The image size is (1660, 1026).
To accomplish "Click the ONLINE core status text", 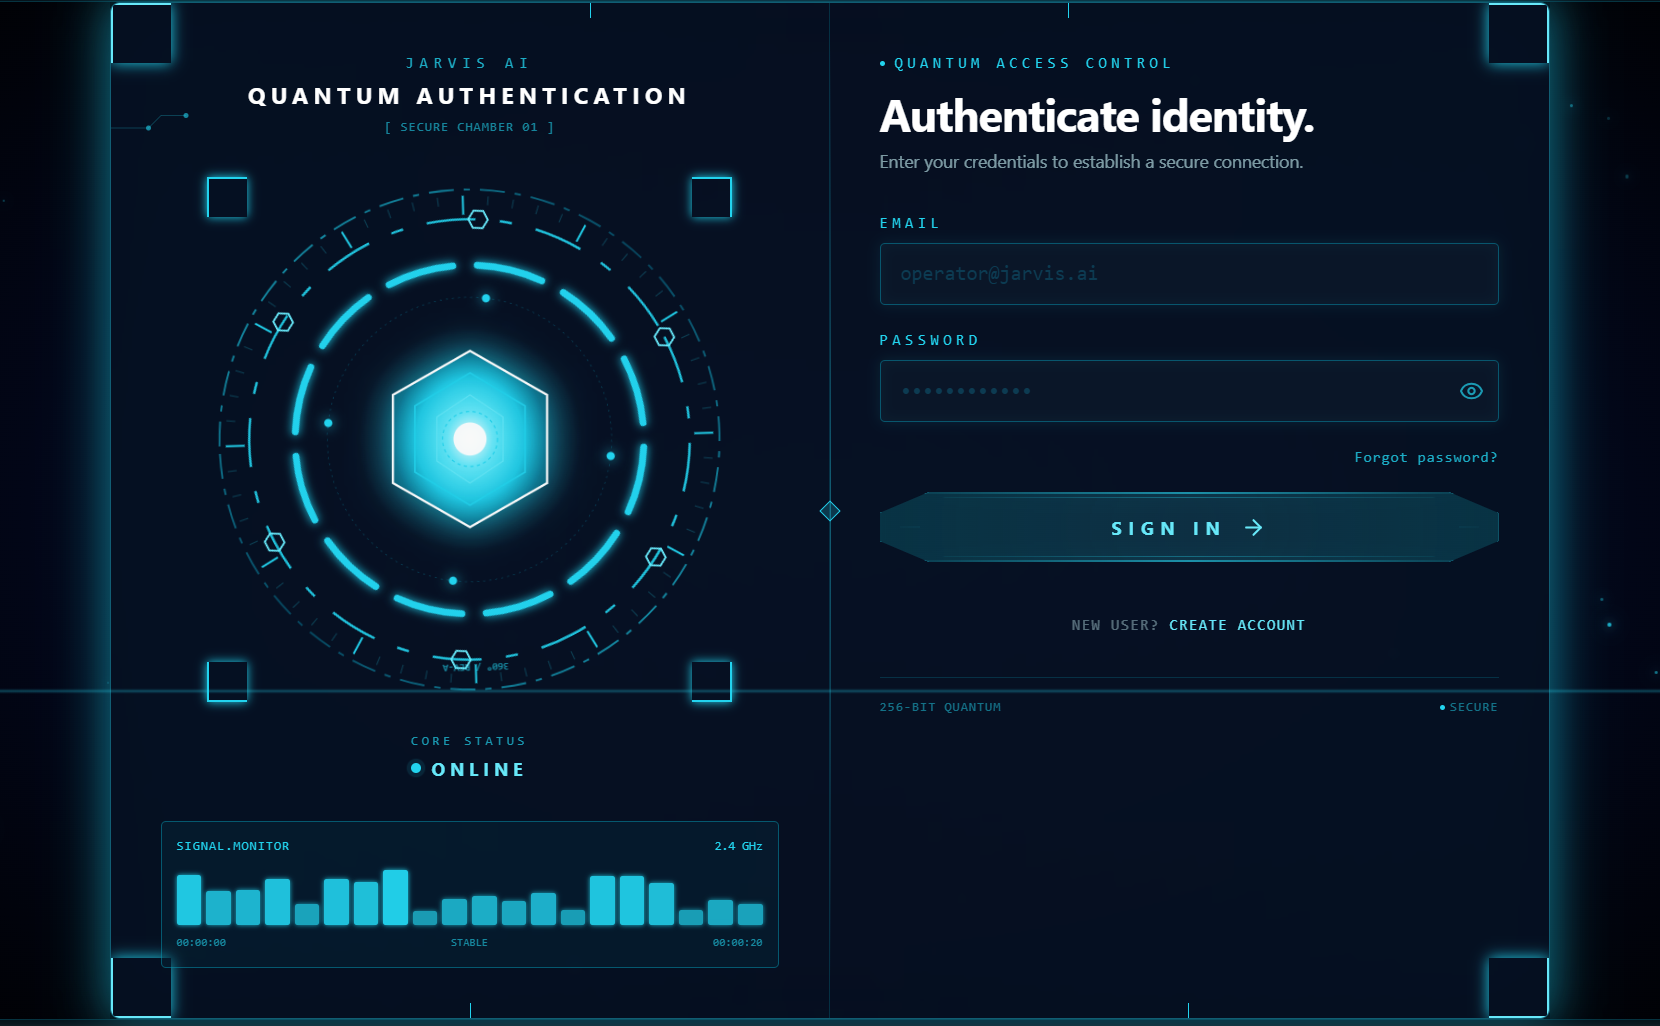I will tap(478, 770).
